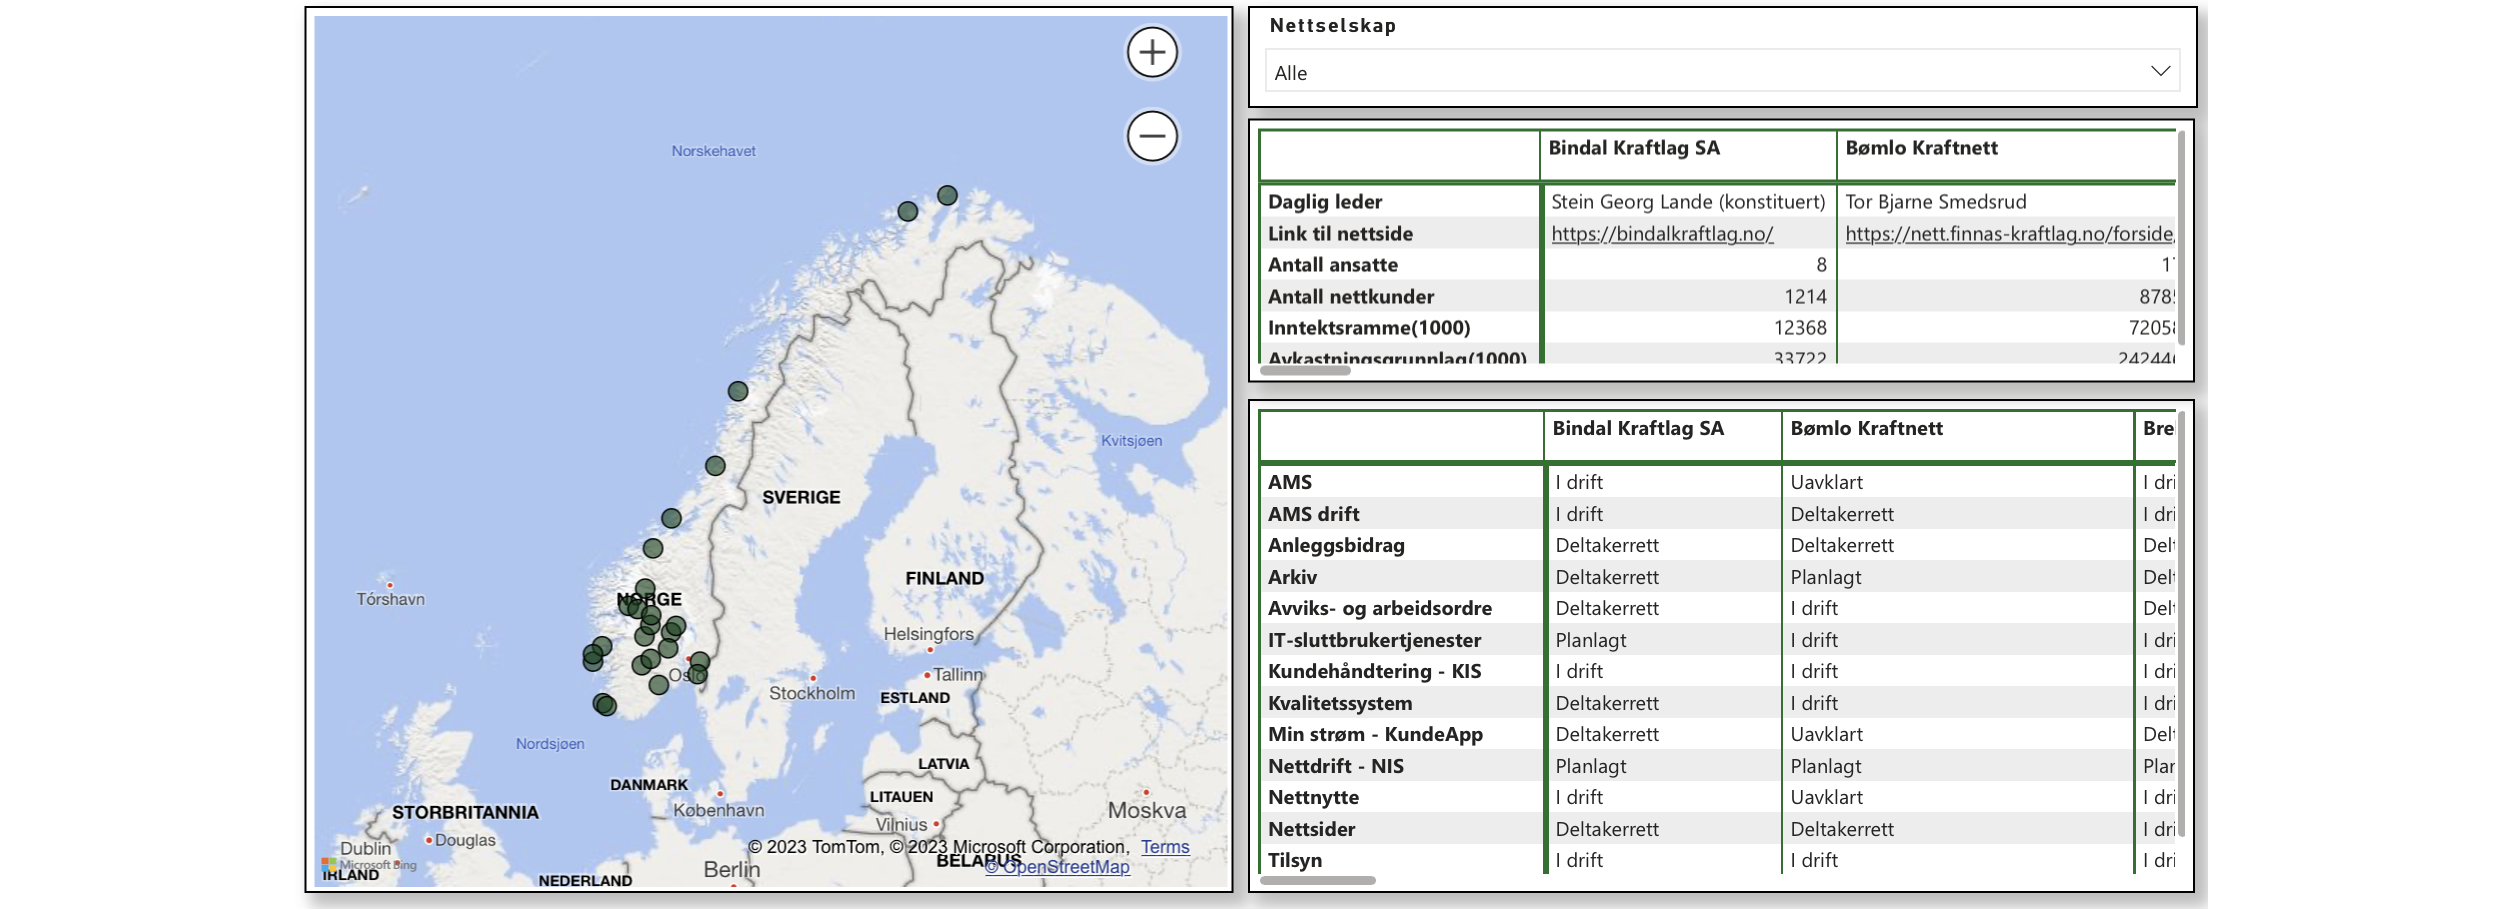Click Bømlo Kraftnett header in lower table
Image resolution: width=2500 pixels, height=910 pixels.
click(1866, 429)
